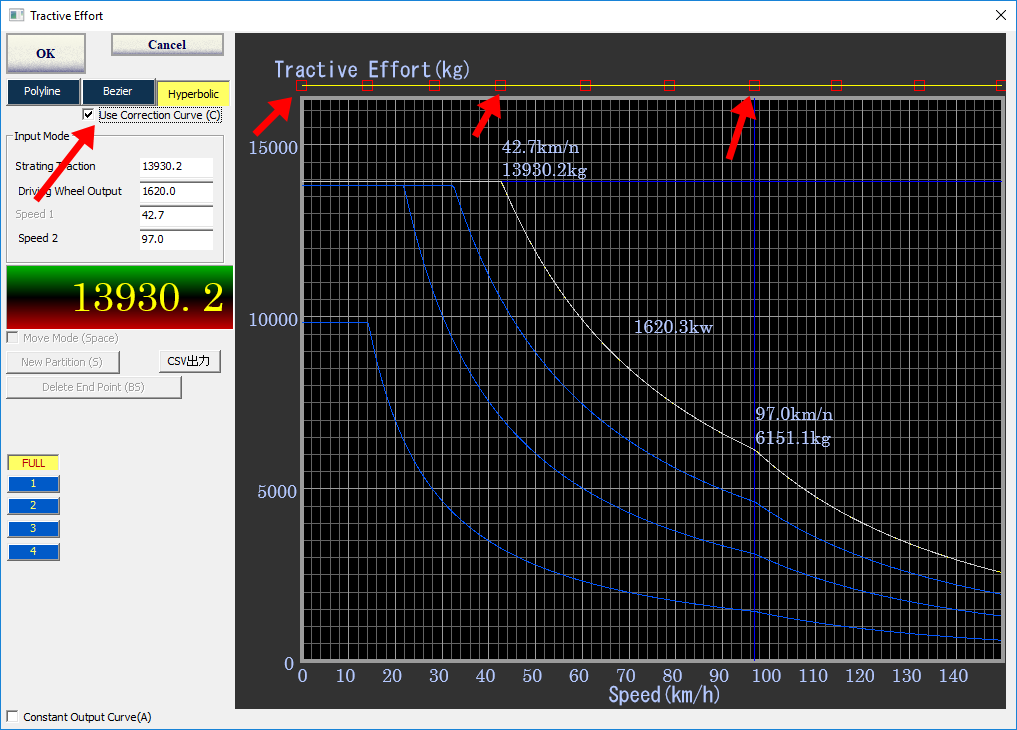Open the Hyperbolic curve tab
Viewport: 1017px width, 730px height.
(x=193, y=94)
